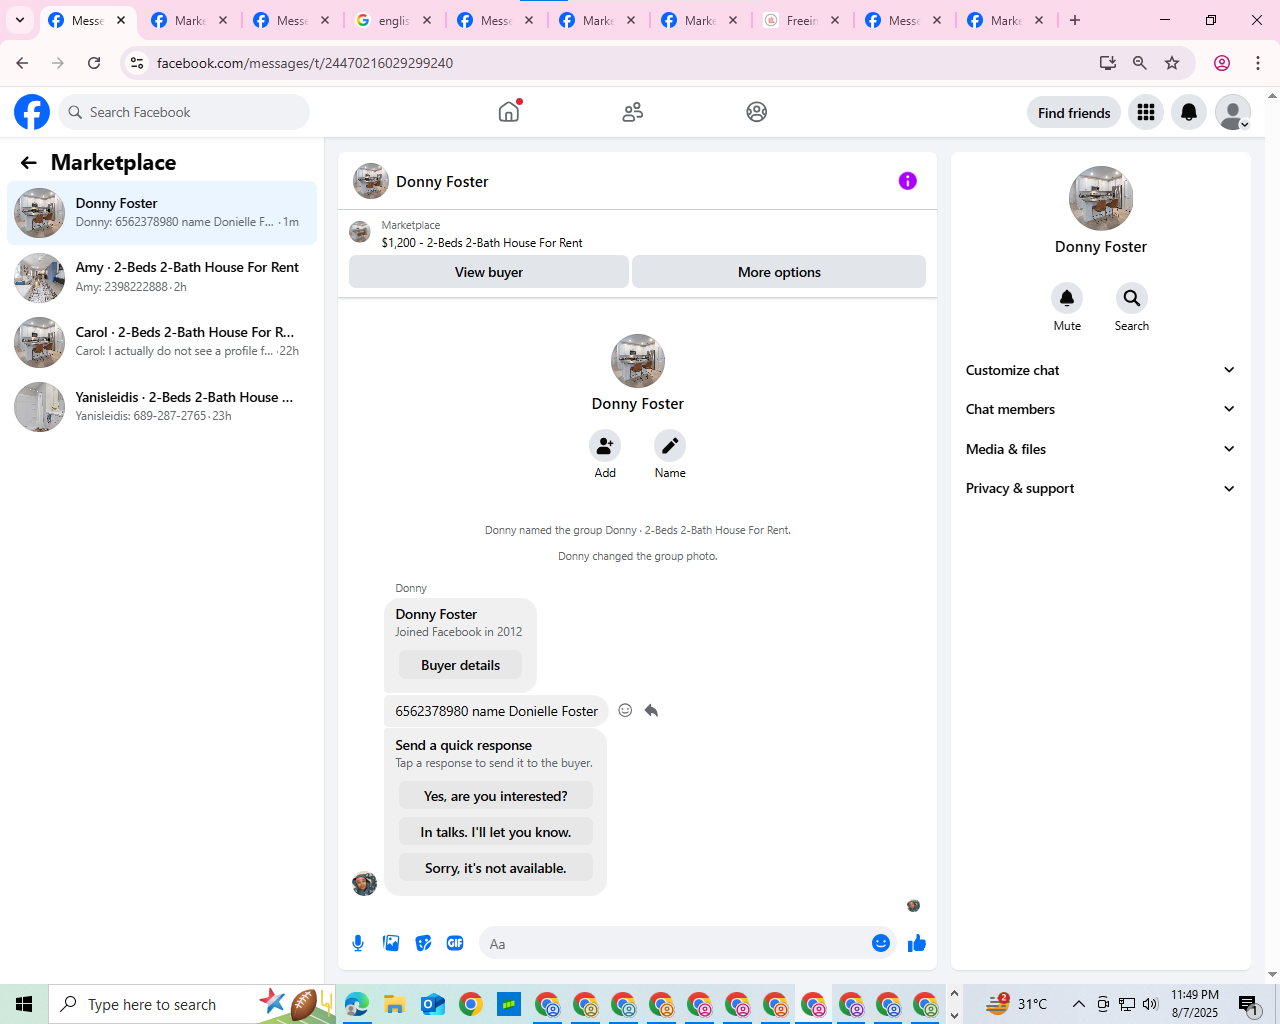The width and height of the screenshot is (1280, 1024).
Task: Send quick response In talks. I'll let you know.
Action: point(495,832)
